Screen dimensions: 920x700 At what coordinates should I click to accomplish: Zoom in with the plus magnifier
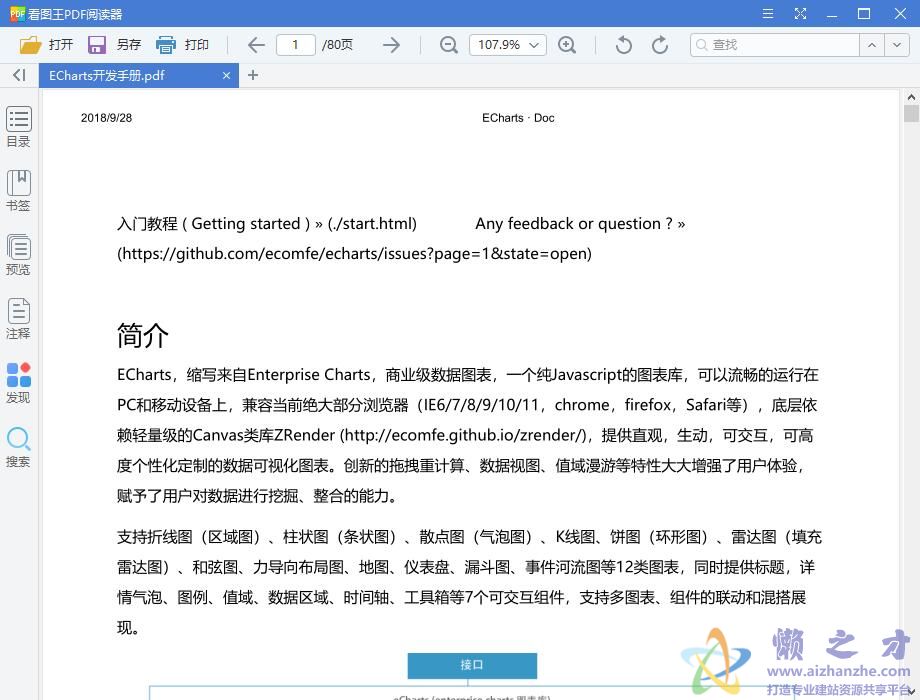[567, 45]
